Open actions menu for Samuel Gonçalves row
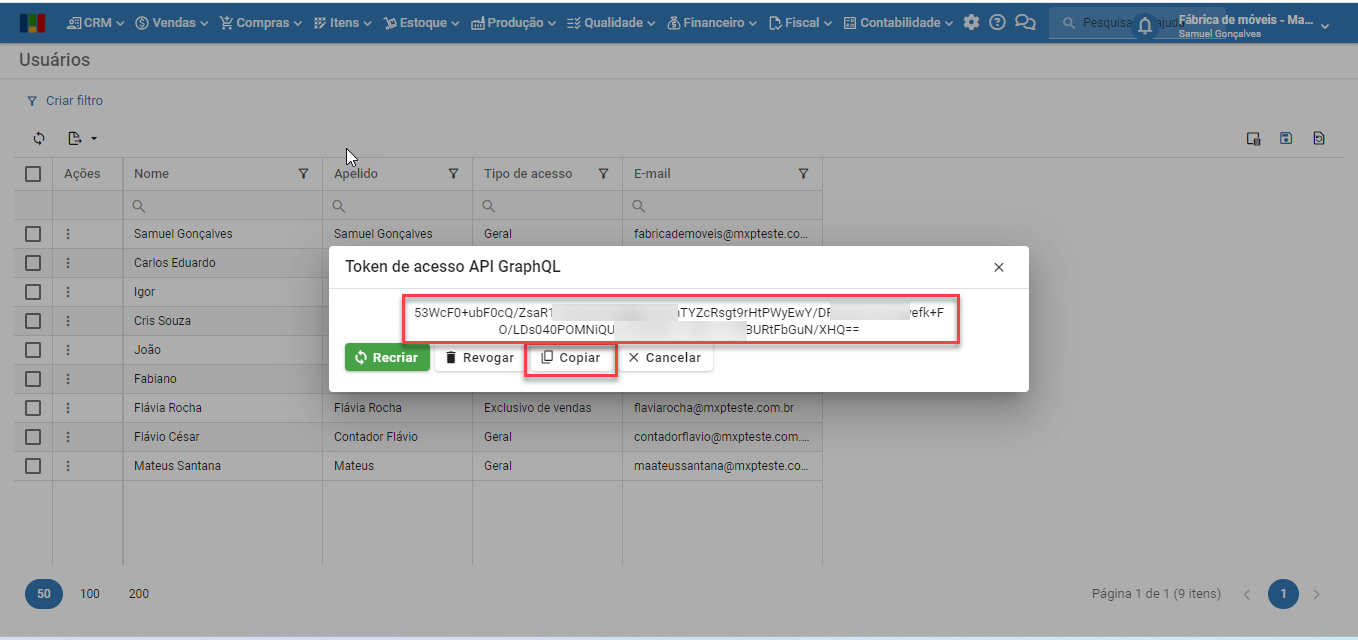This screenshot has height=640, width=1358. (68, 234)
